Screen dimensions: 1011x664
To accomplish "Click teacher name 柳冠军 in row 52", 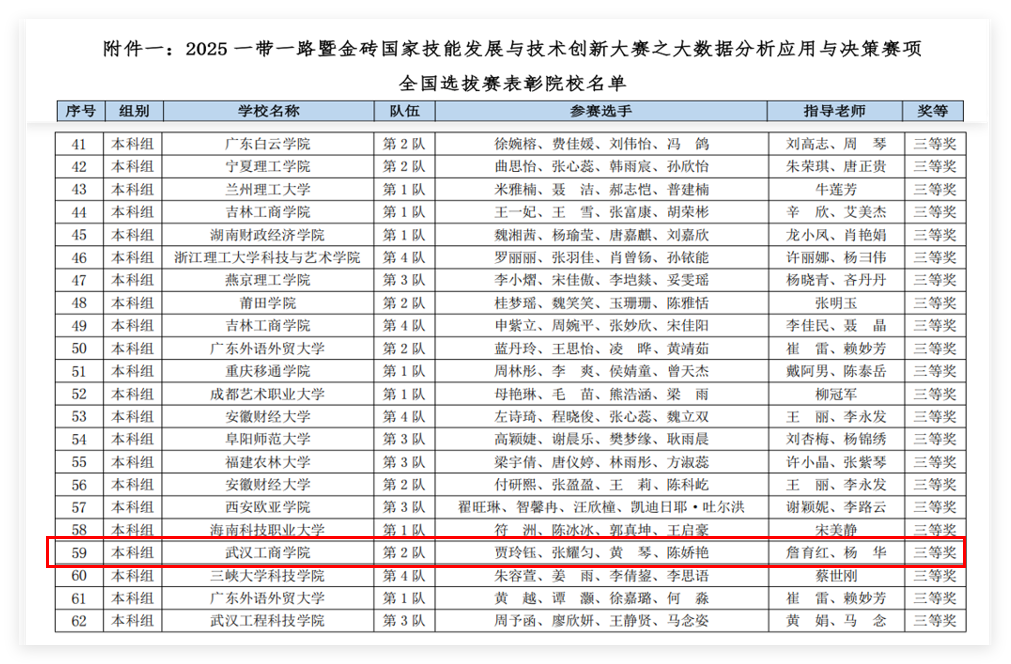I will coord(836,393).
